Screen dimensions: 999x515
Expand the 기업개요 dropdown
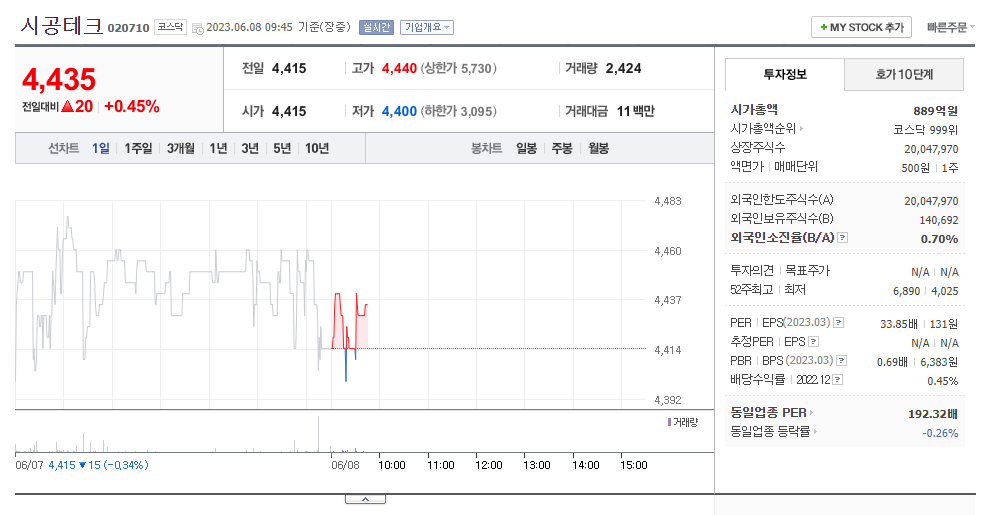427,27
